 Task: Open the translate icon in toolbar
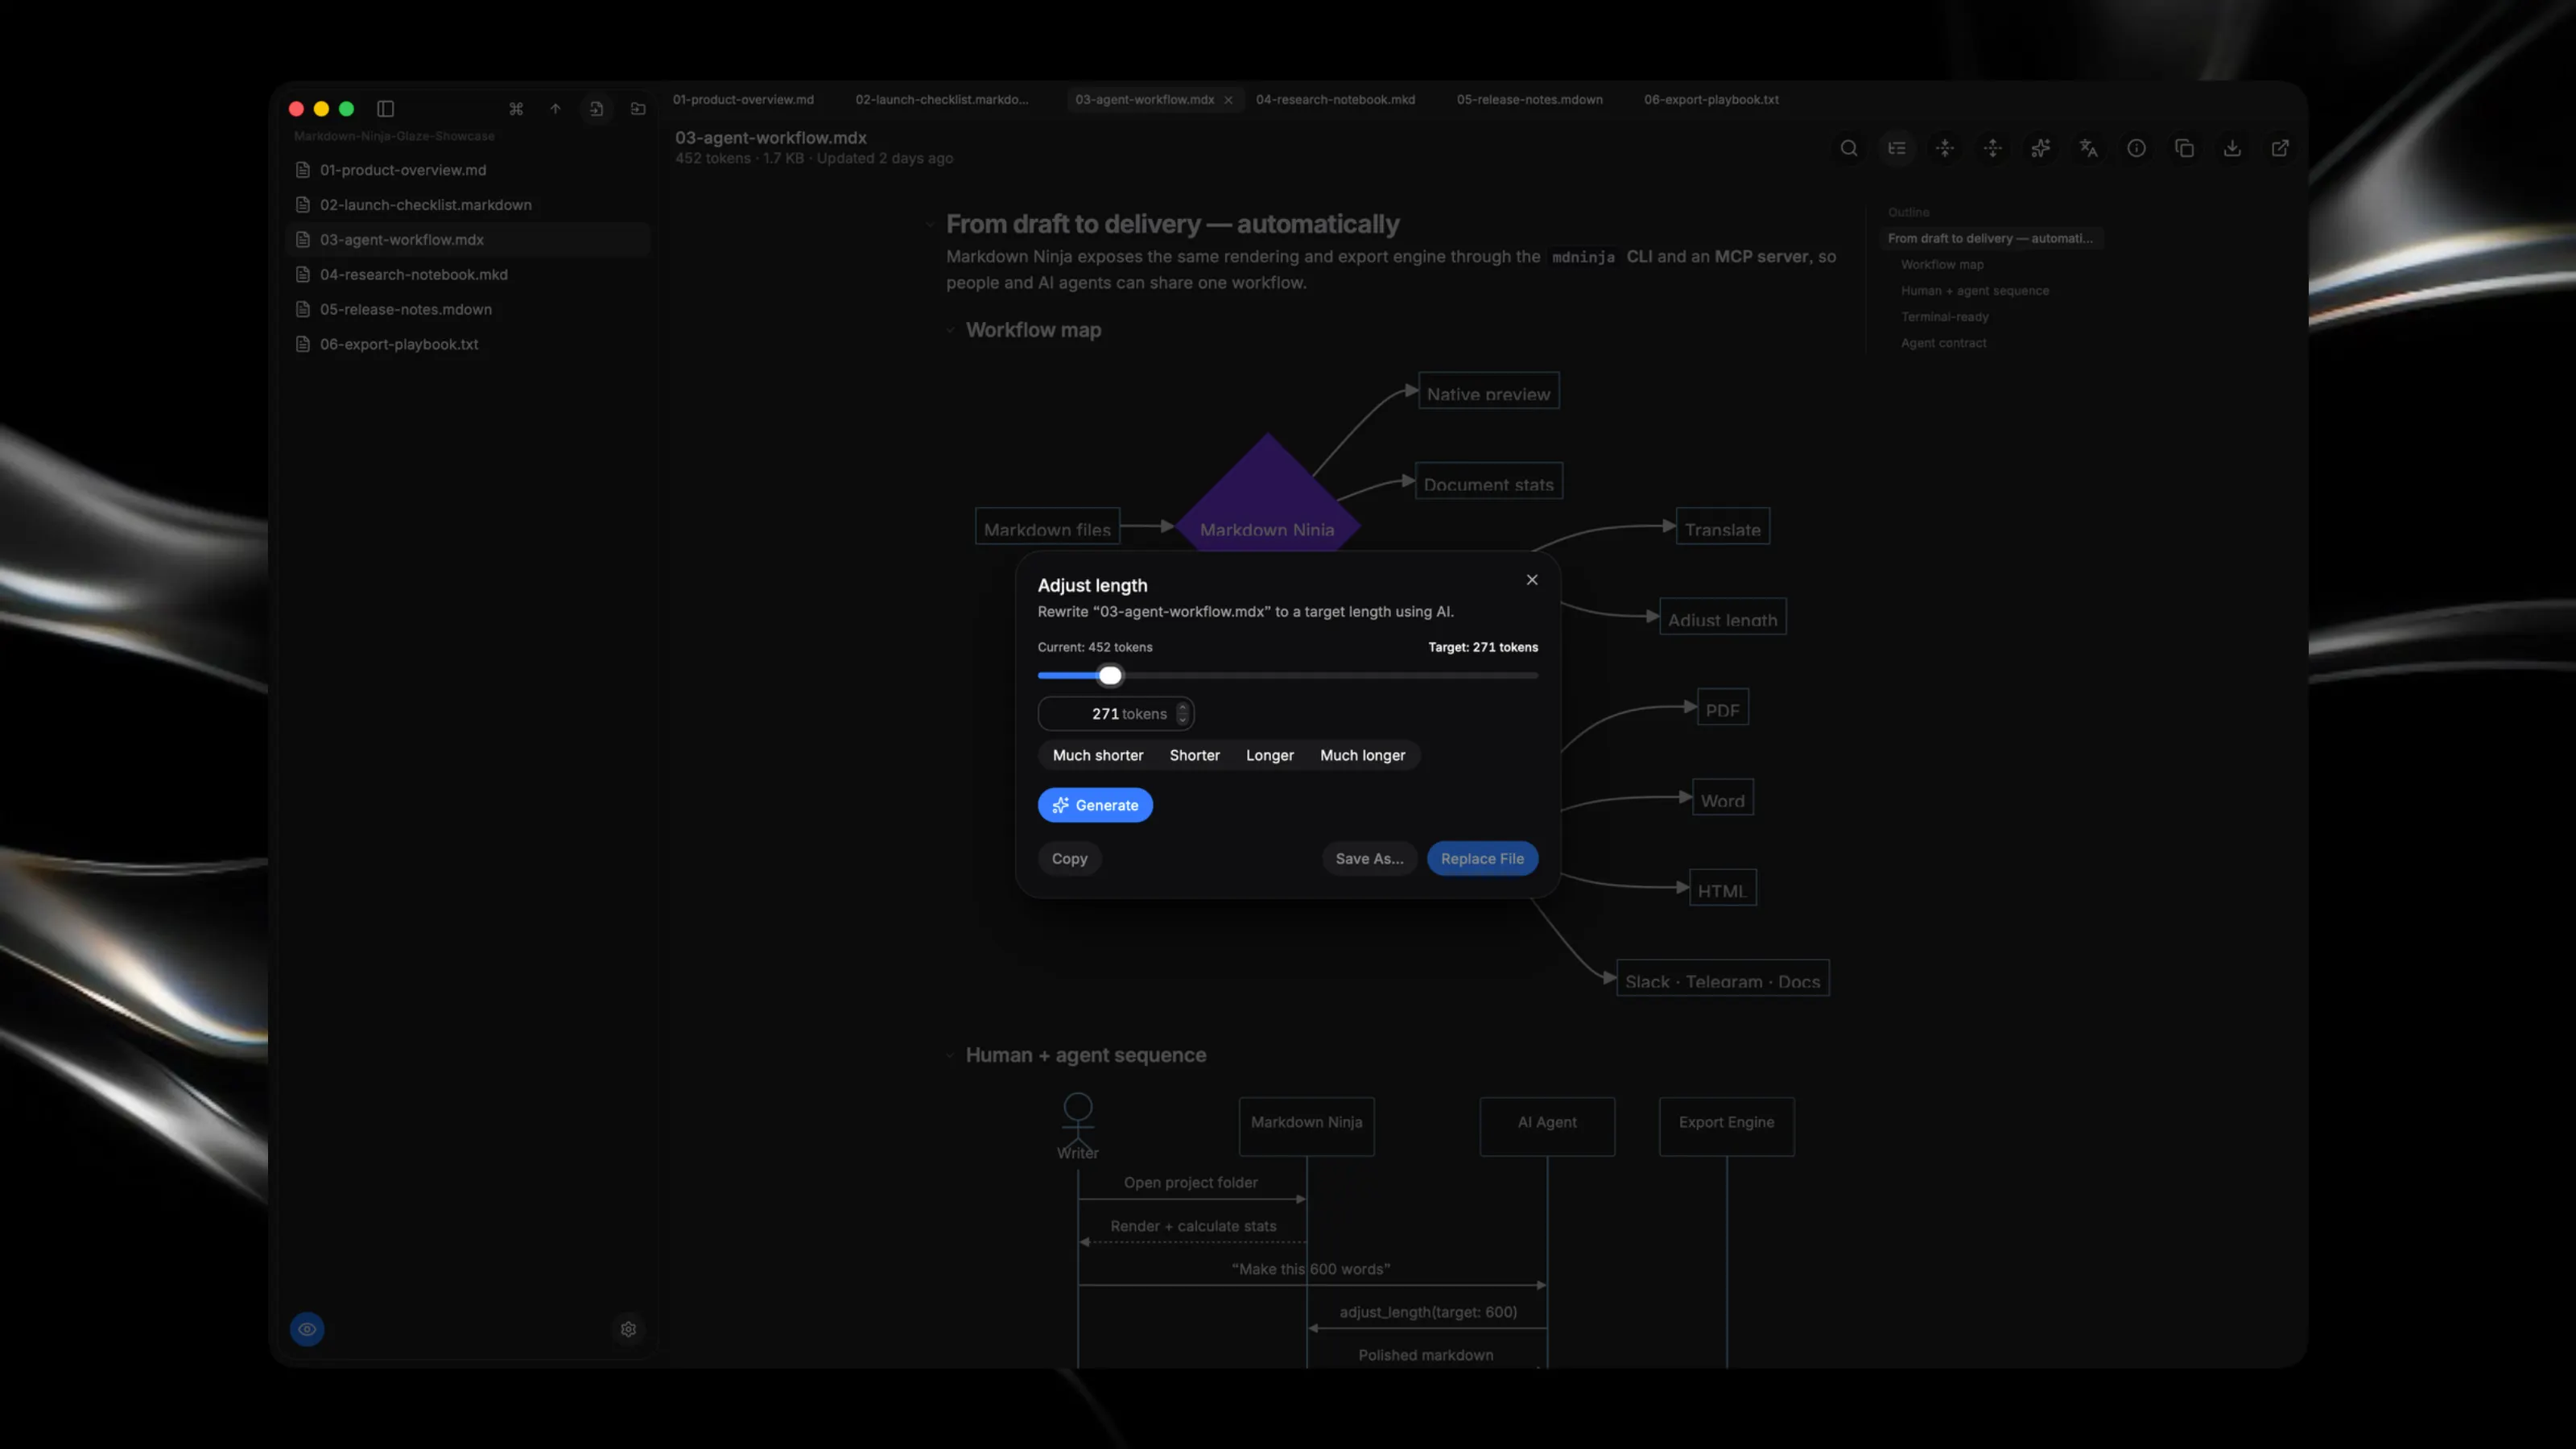(2088, 148)
